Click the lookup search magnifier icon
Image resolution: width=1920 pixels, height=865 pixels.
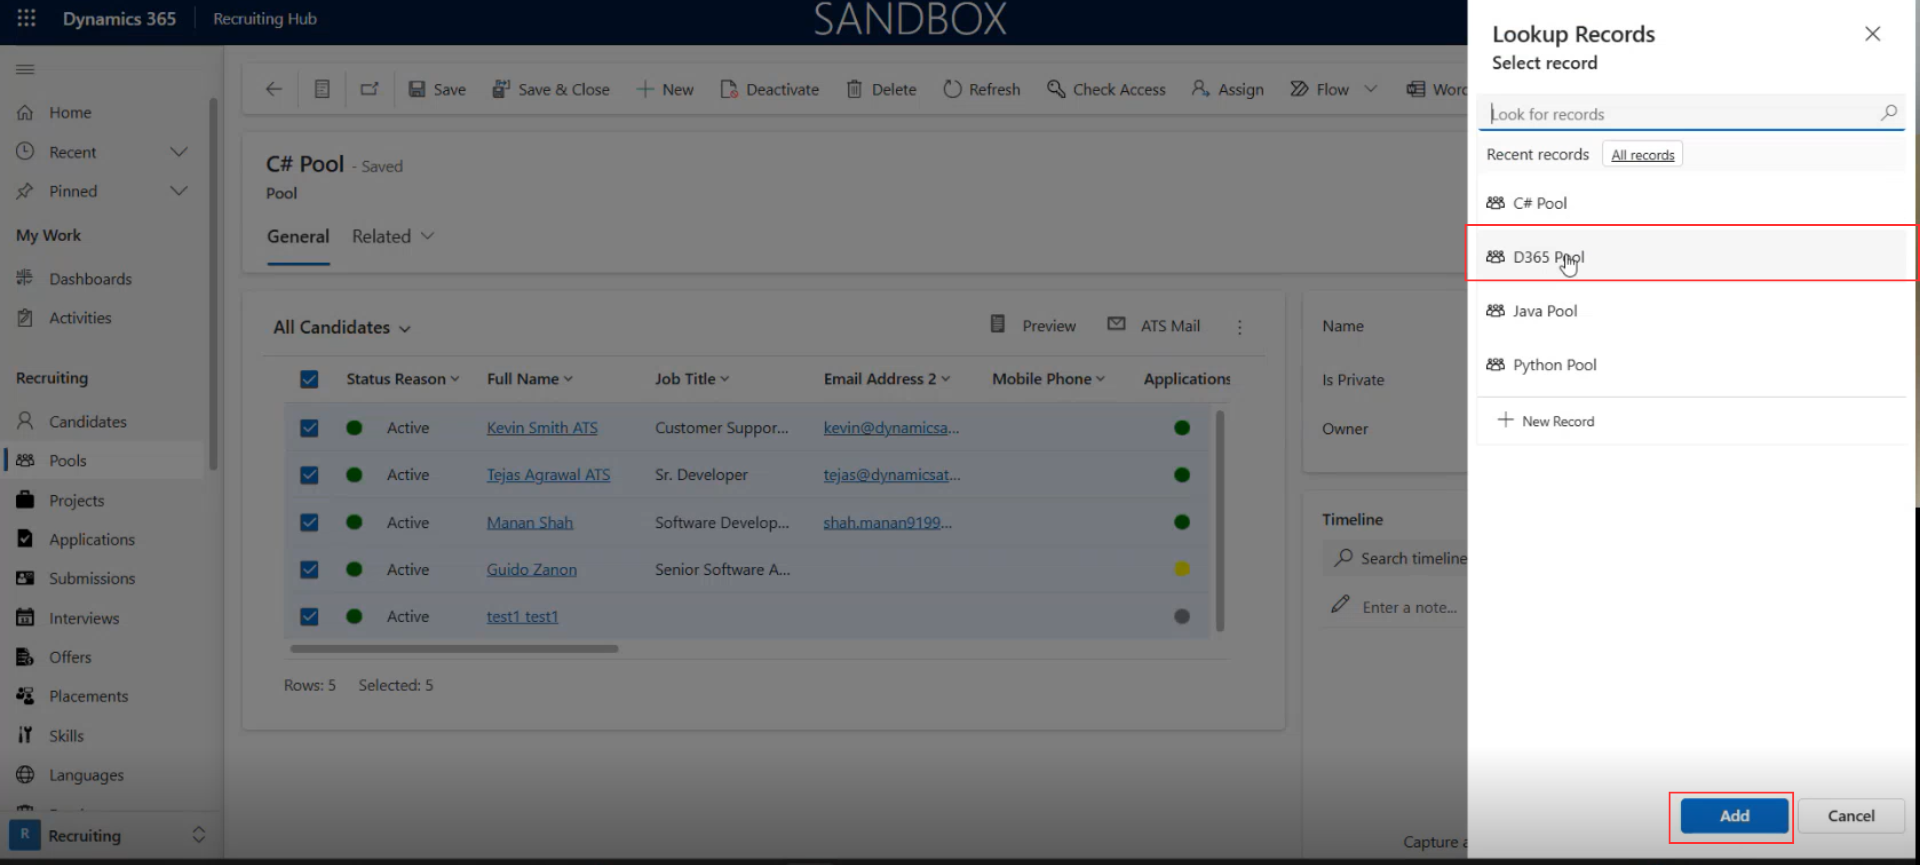coord(1889,113)
